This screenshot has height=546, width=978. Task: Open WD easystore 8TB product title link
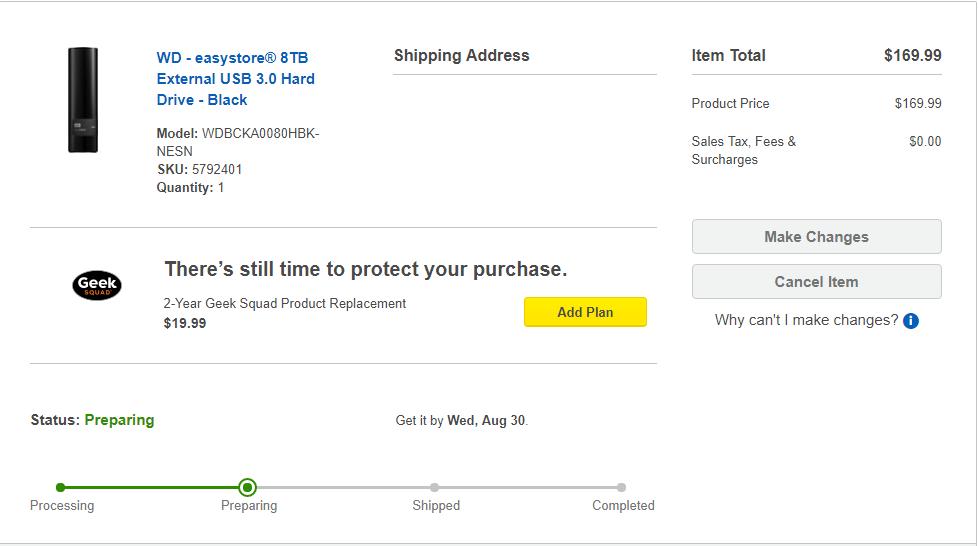[x=235, y=79]
